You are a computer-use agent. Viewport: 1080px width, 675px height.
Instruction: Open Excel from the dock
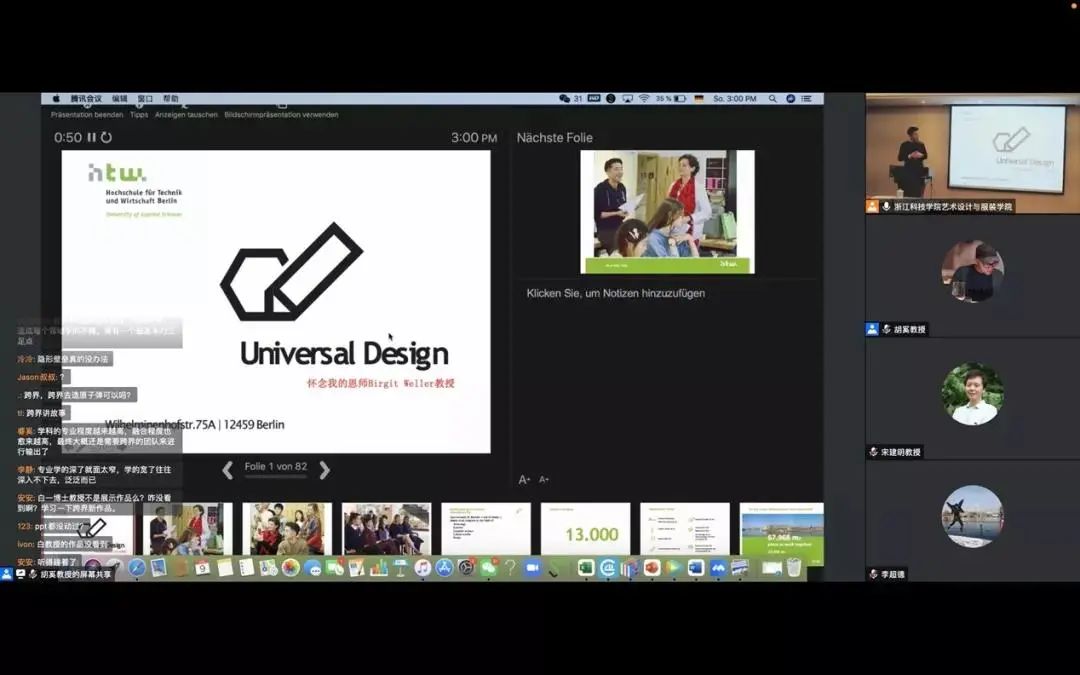point(585,568)
